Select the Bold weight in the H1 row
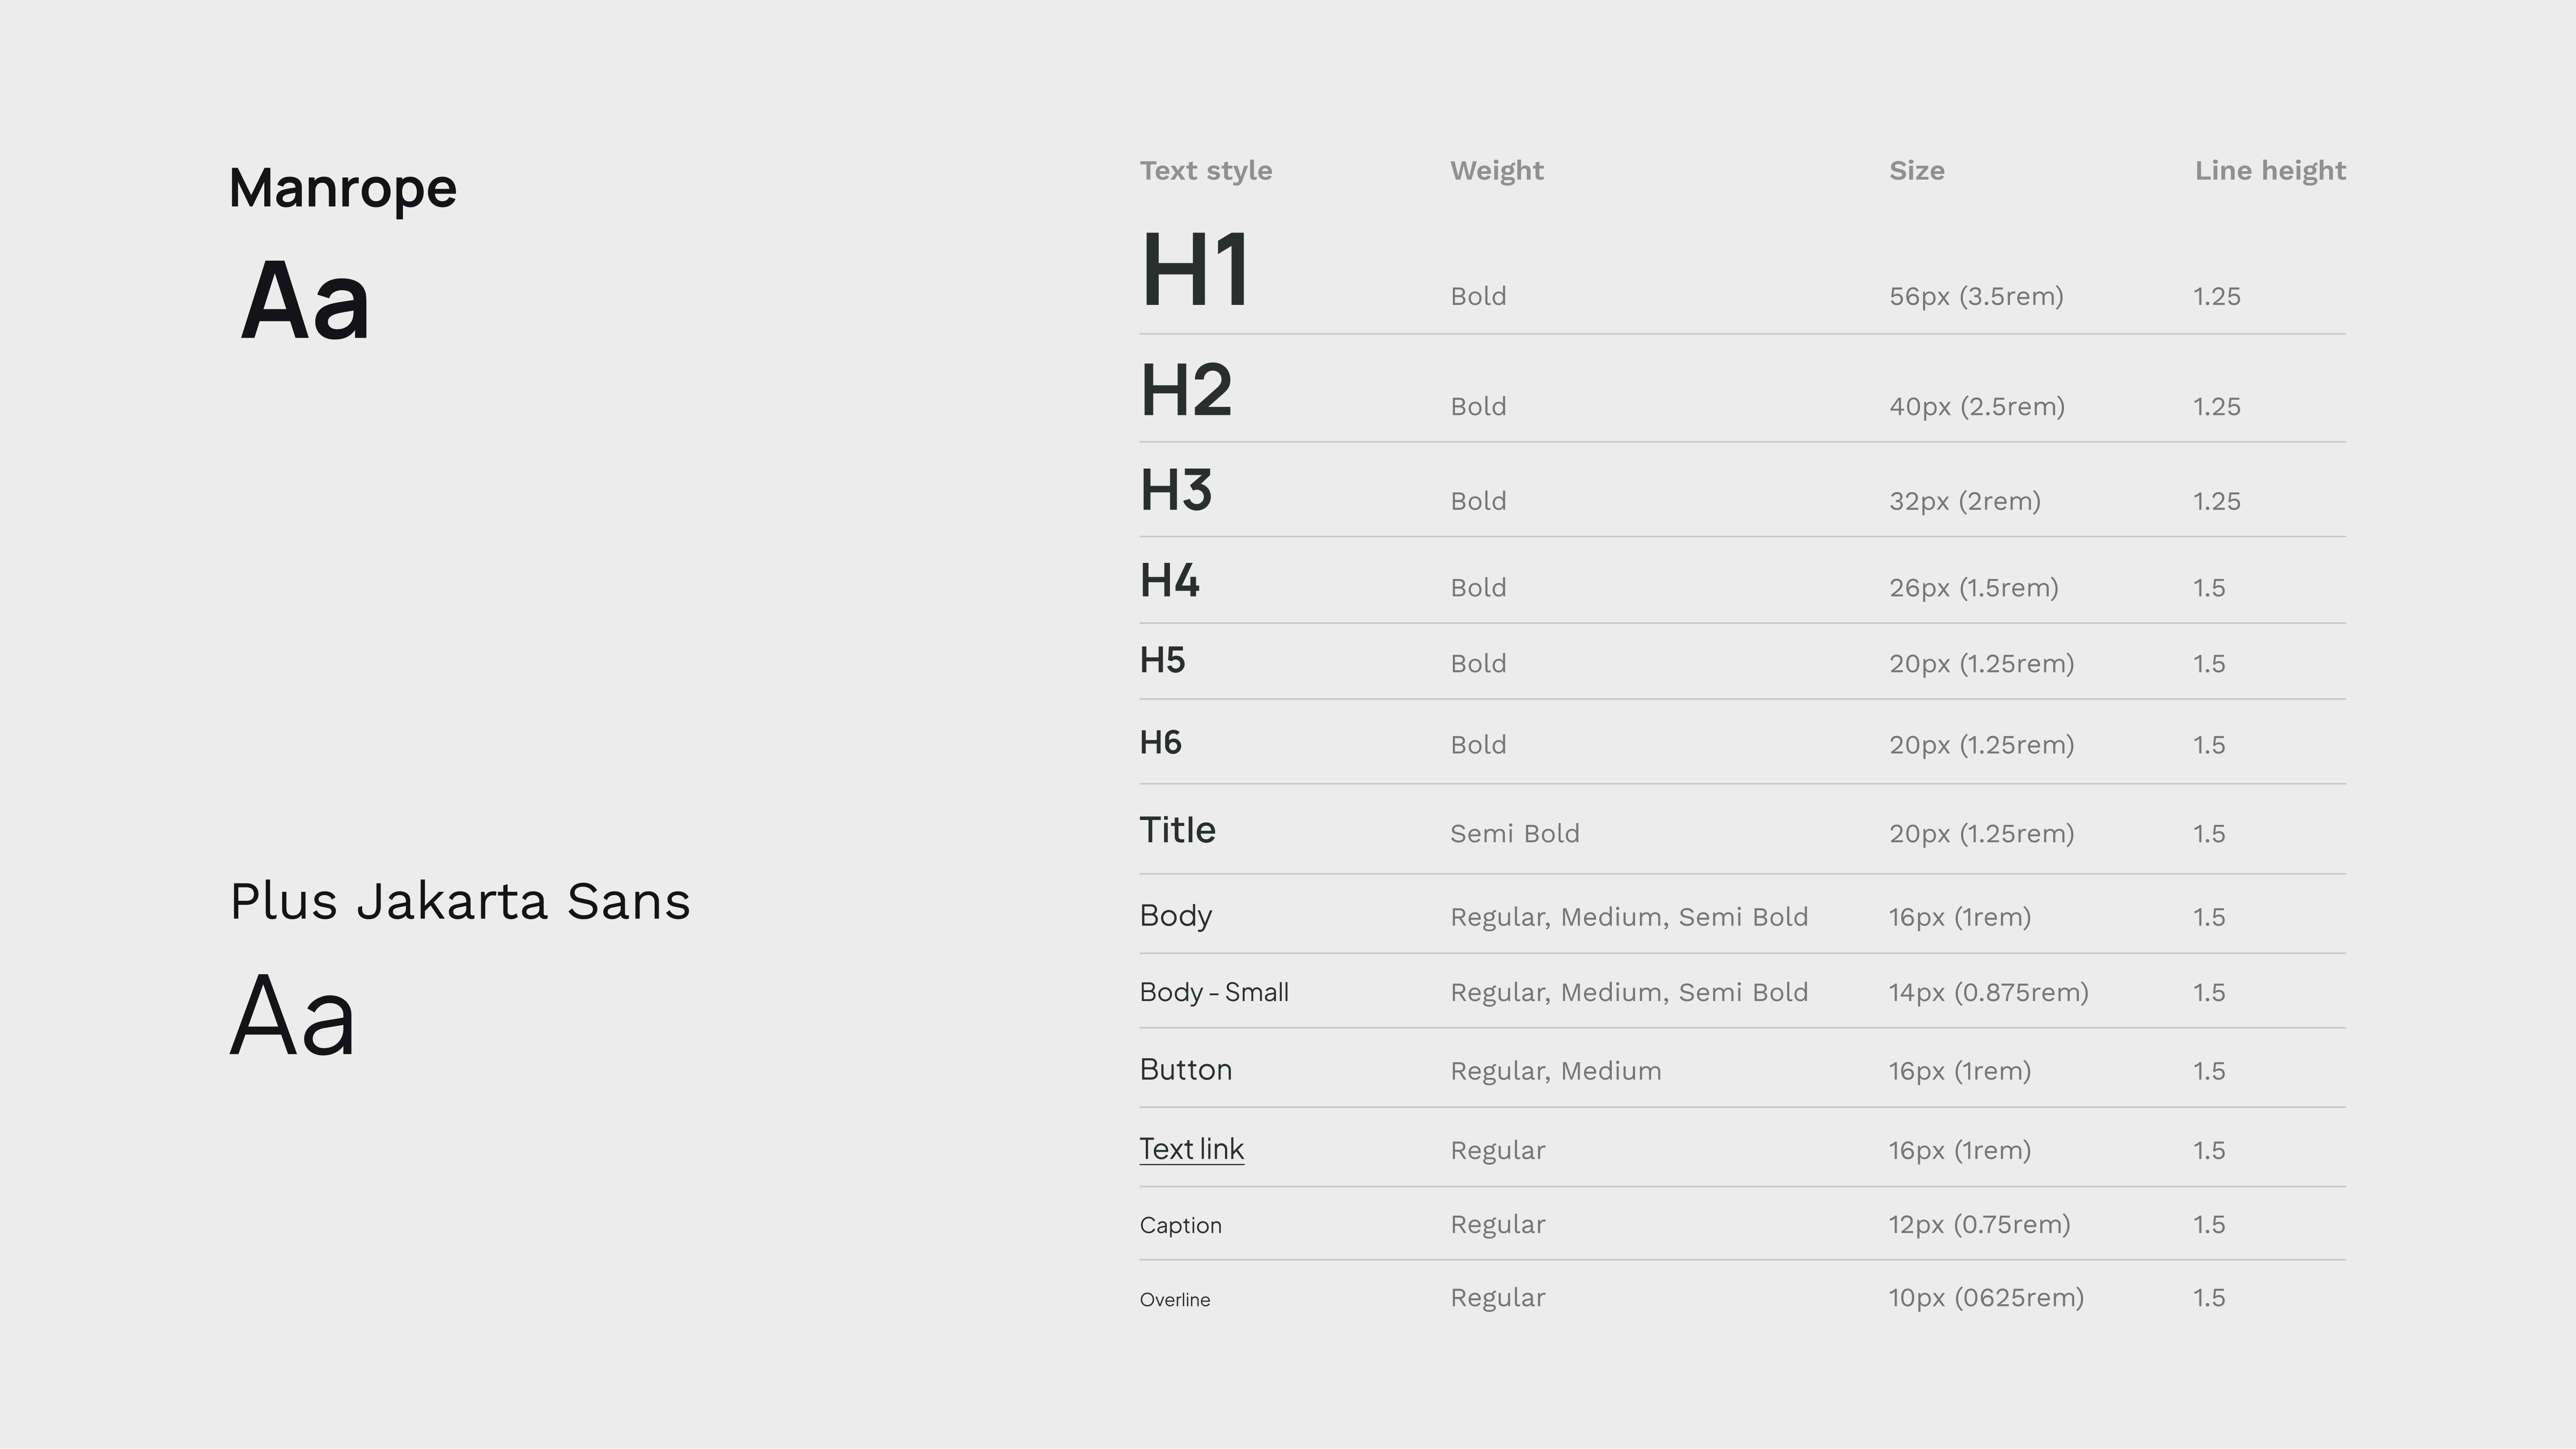Viewport: 2576px width, 1449px height. 1478,297
